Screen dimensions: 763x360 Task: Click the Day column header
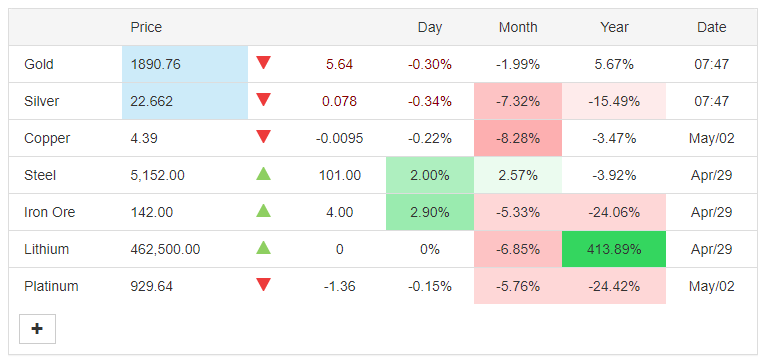point(430,27)
